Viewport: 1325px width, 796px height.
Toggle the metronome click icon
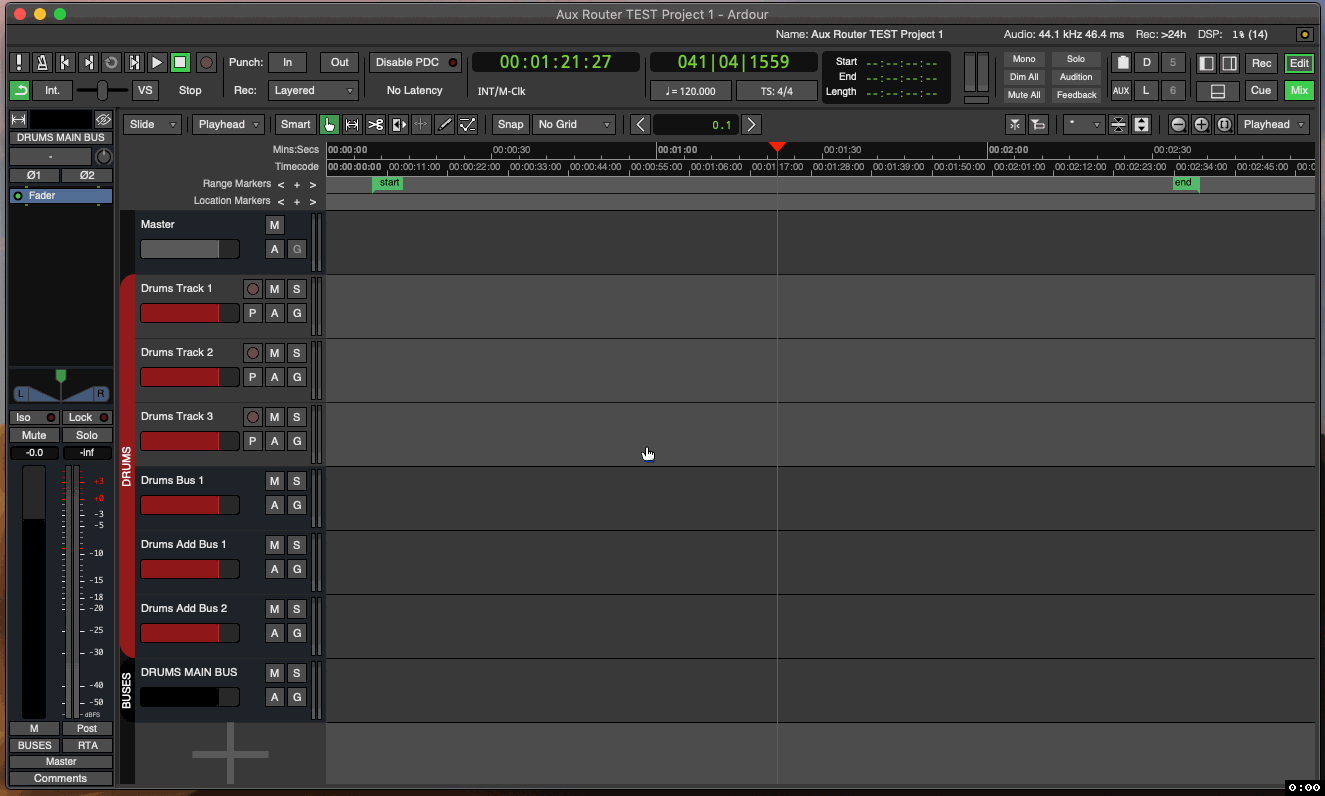(x=42, y=62)
